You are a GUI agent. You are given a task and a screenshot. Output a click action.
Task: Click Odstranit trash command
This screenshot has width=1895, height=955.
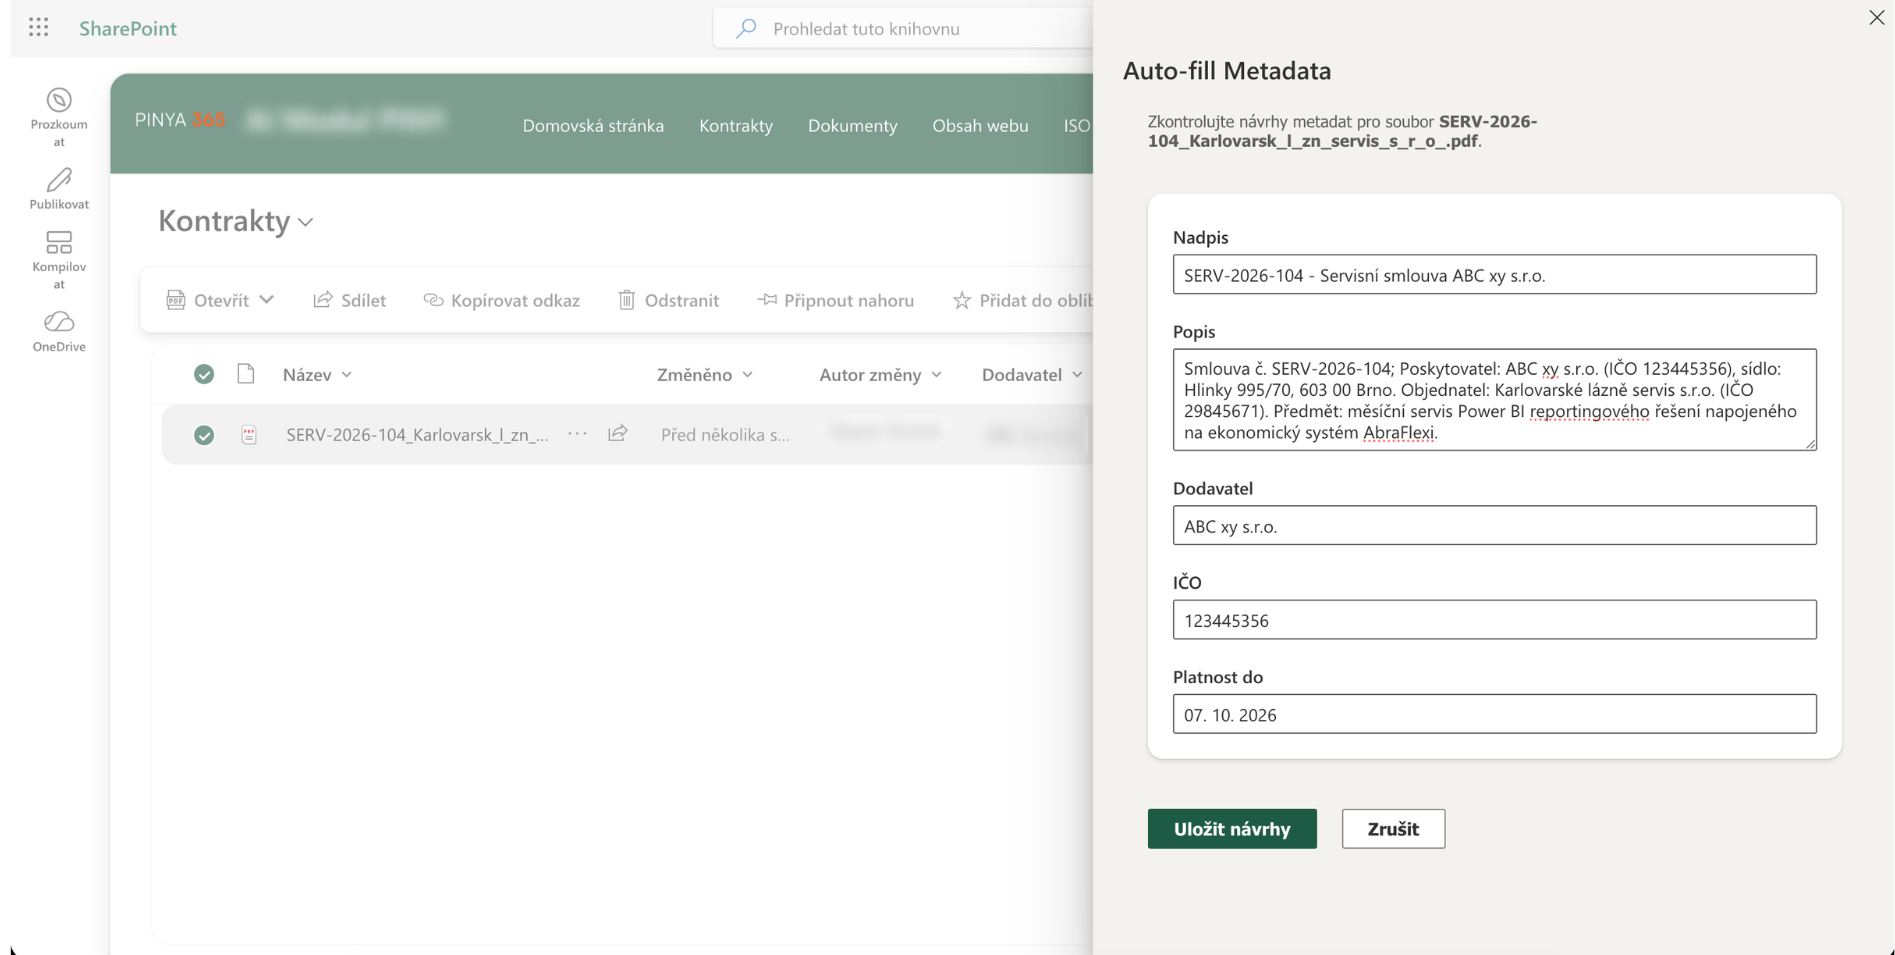coord(669,300)
